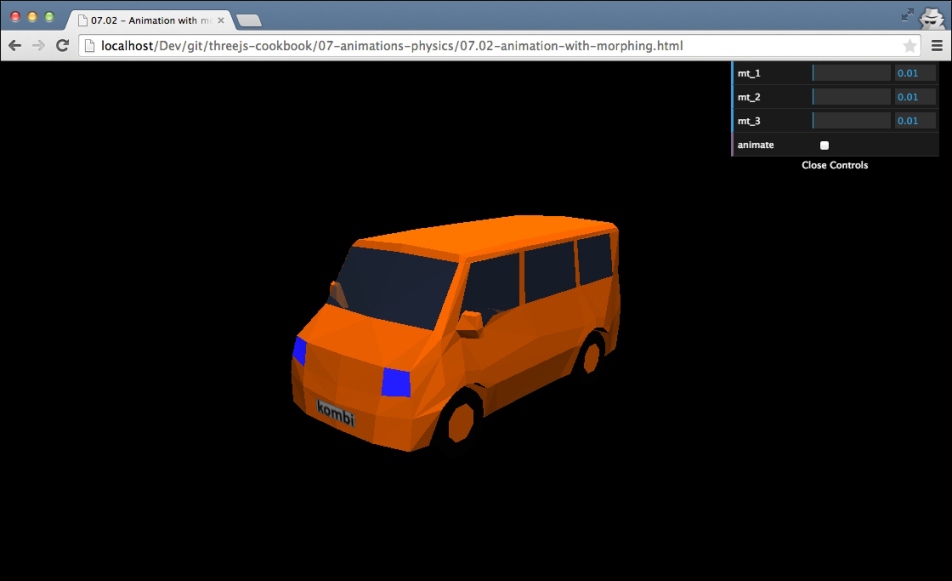
Task: Toggle the animate checkbox
Action: [x=824, y=145]
